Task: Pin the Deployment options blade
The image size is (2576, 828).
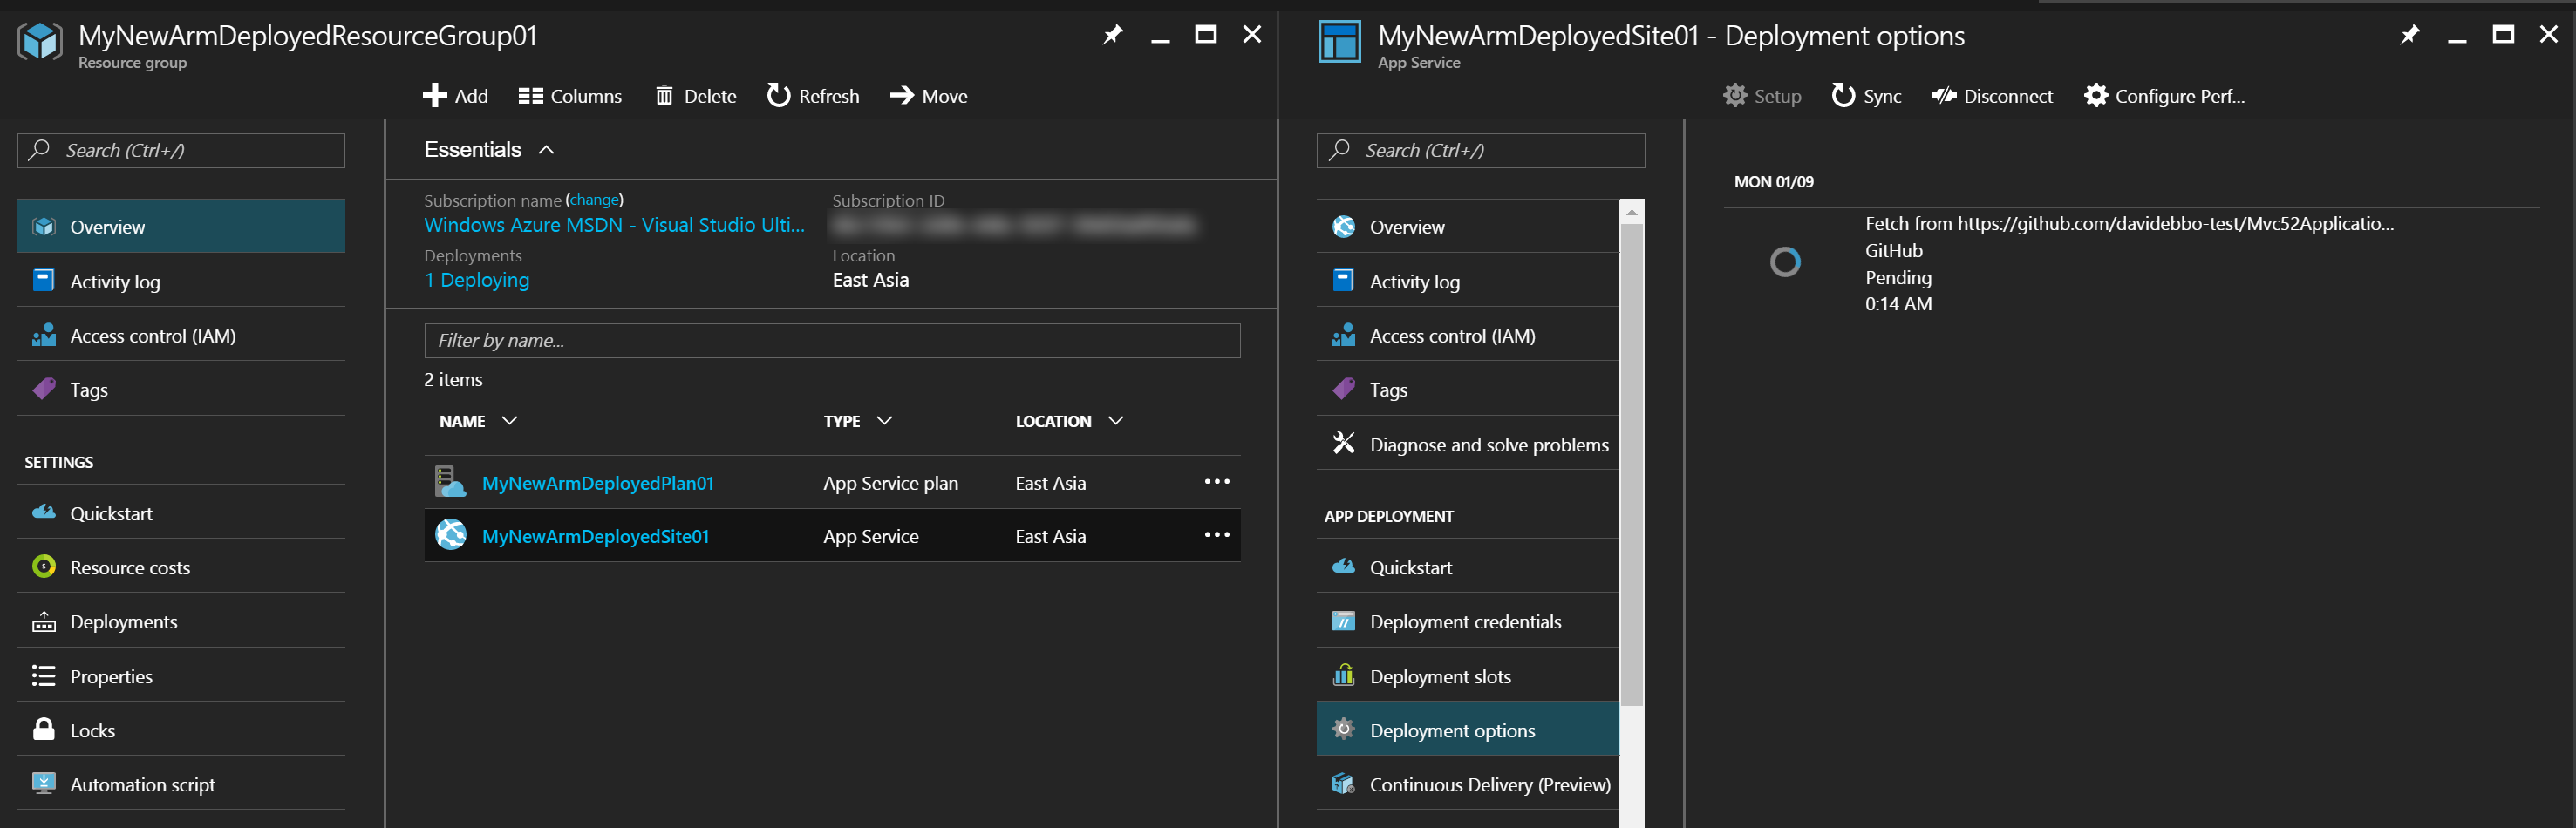Action: [x=2410, y=35]
